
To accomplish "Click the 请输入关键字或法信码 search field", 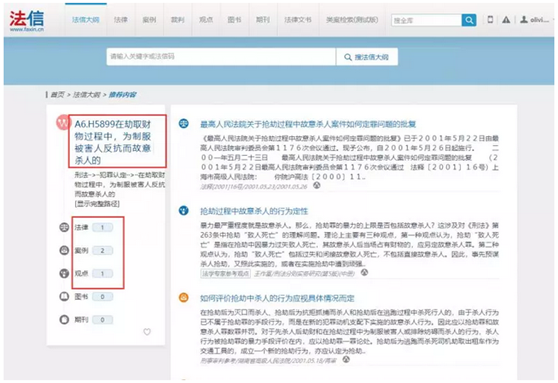I will point(221,57).
